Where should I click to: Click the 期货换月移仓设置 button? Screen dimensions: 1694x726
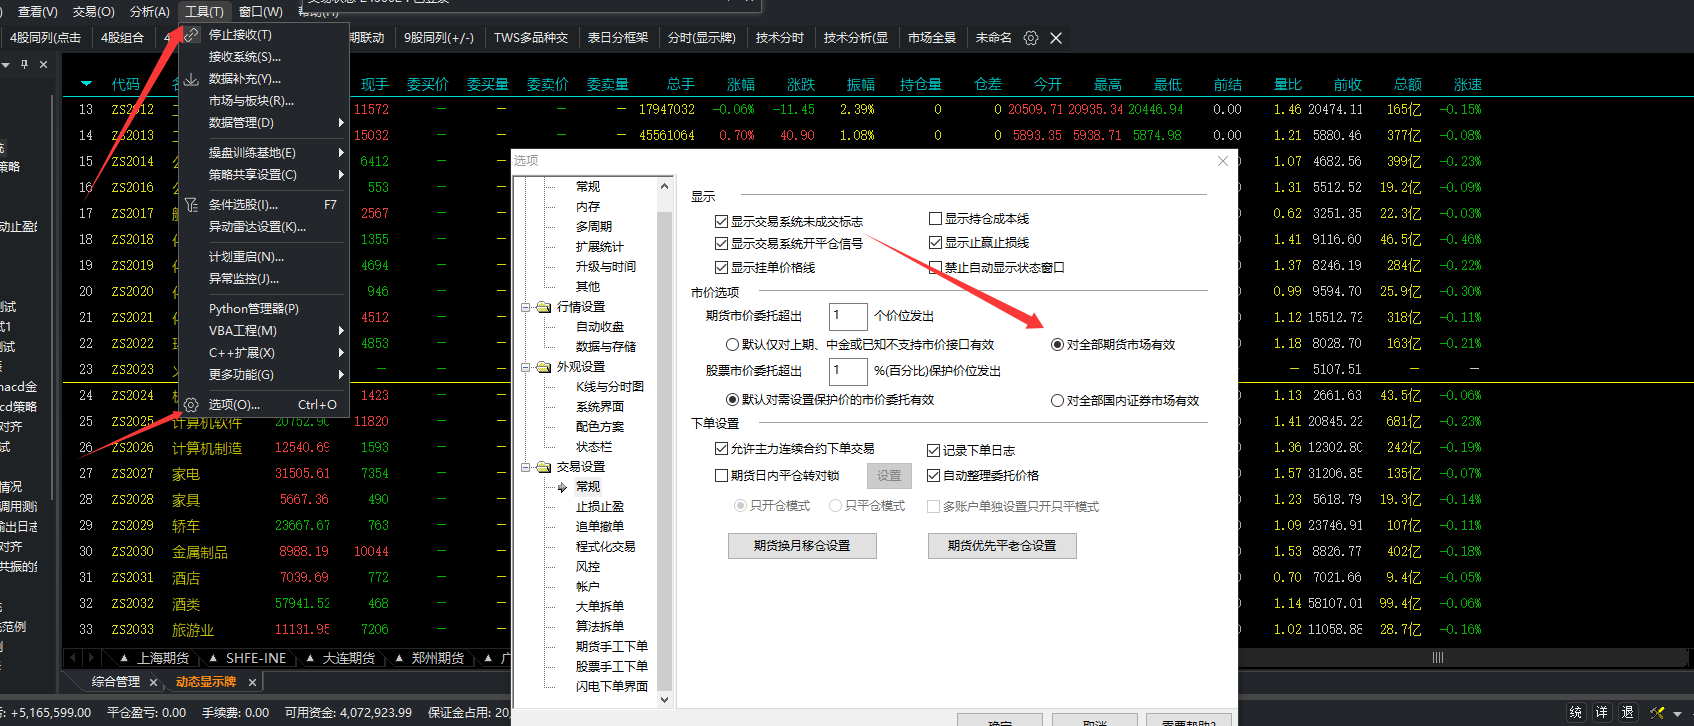[802, 546]
